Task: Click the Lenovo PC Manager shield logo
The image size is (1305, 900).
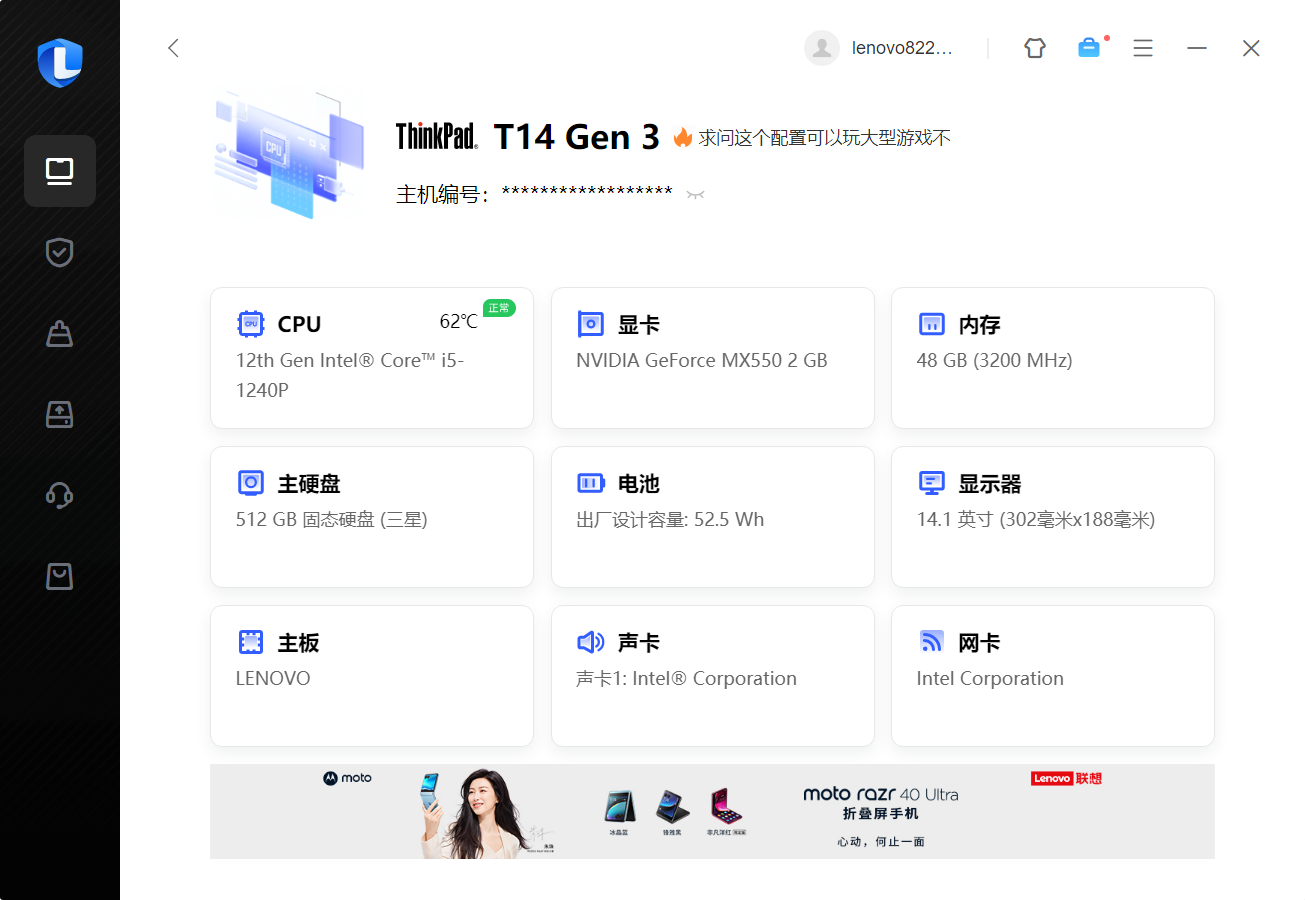Action: (x=60, y=63)
